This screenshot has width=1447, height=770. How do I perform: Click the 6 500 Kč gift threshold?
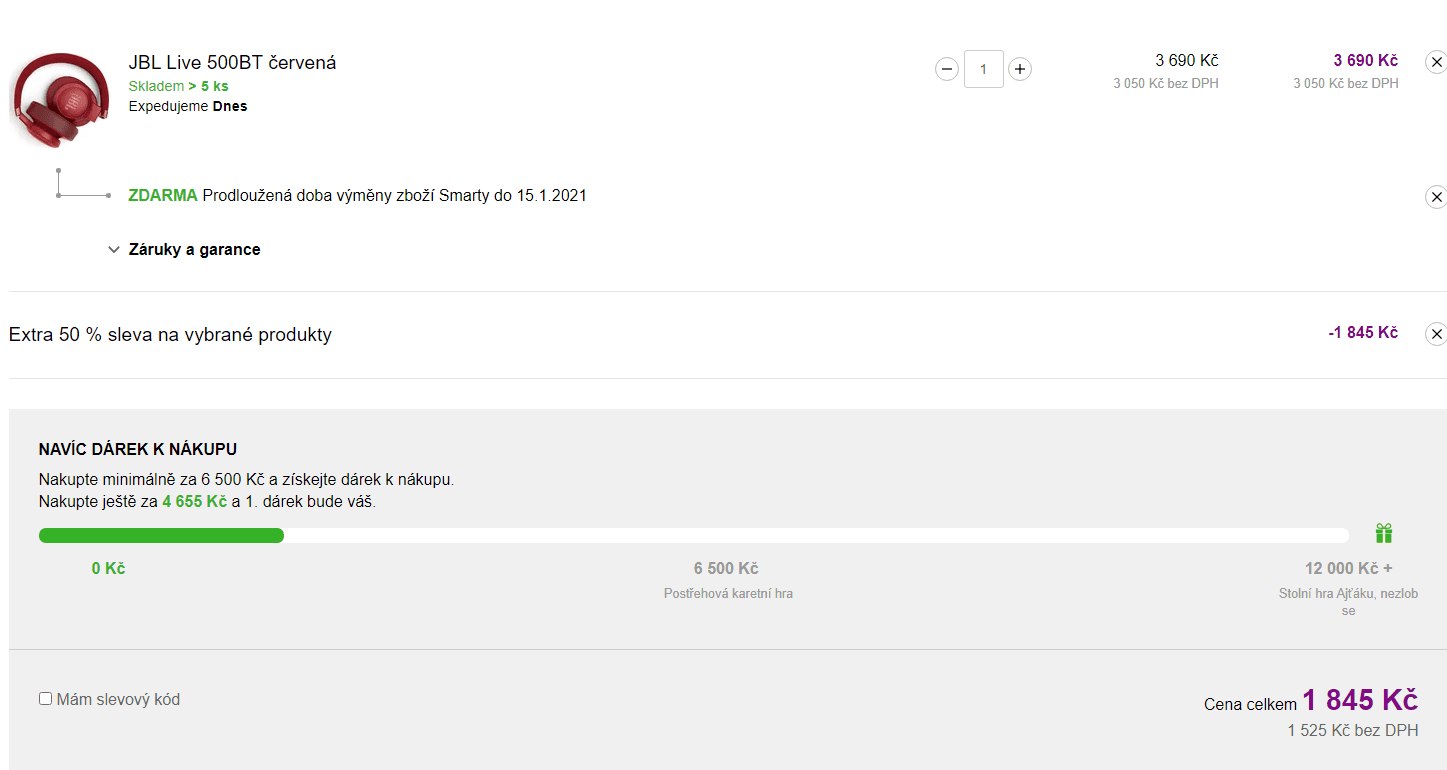coord(726,568)
